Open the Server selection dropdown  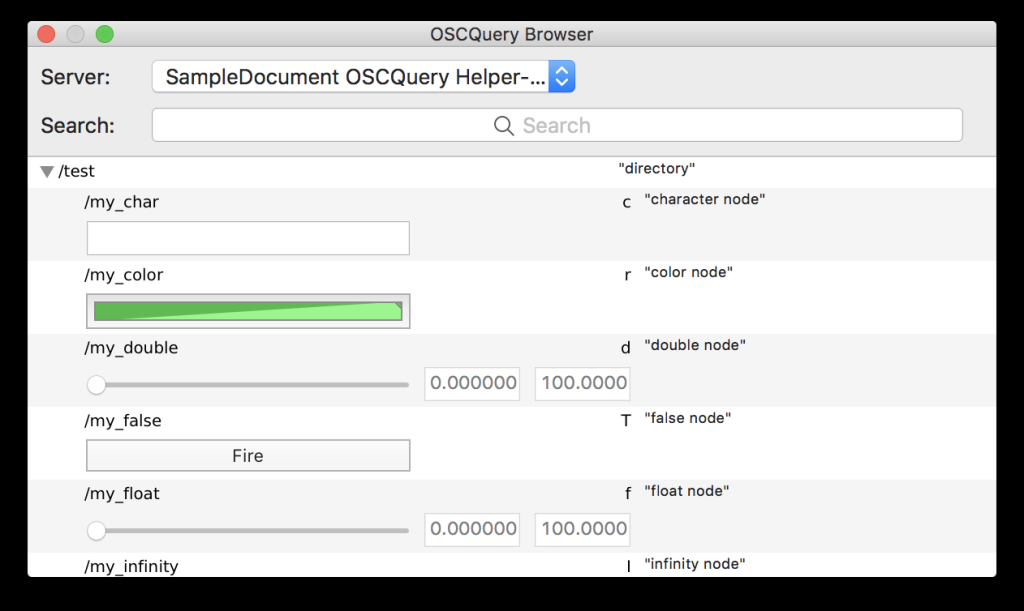[x=363, y=77]
